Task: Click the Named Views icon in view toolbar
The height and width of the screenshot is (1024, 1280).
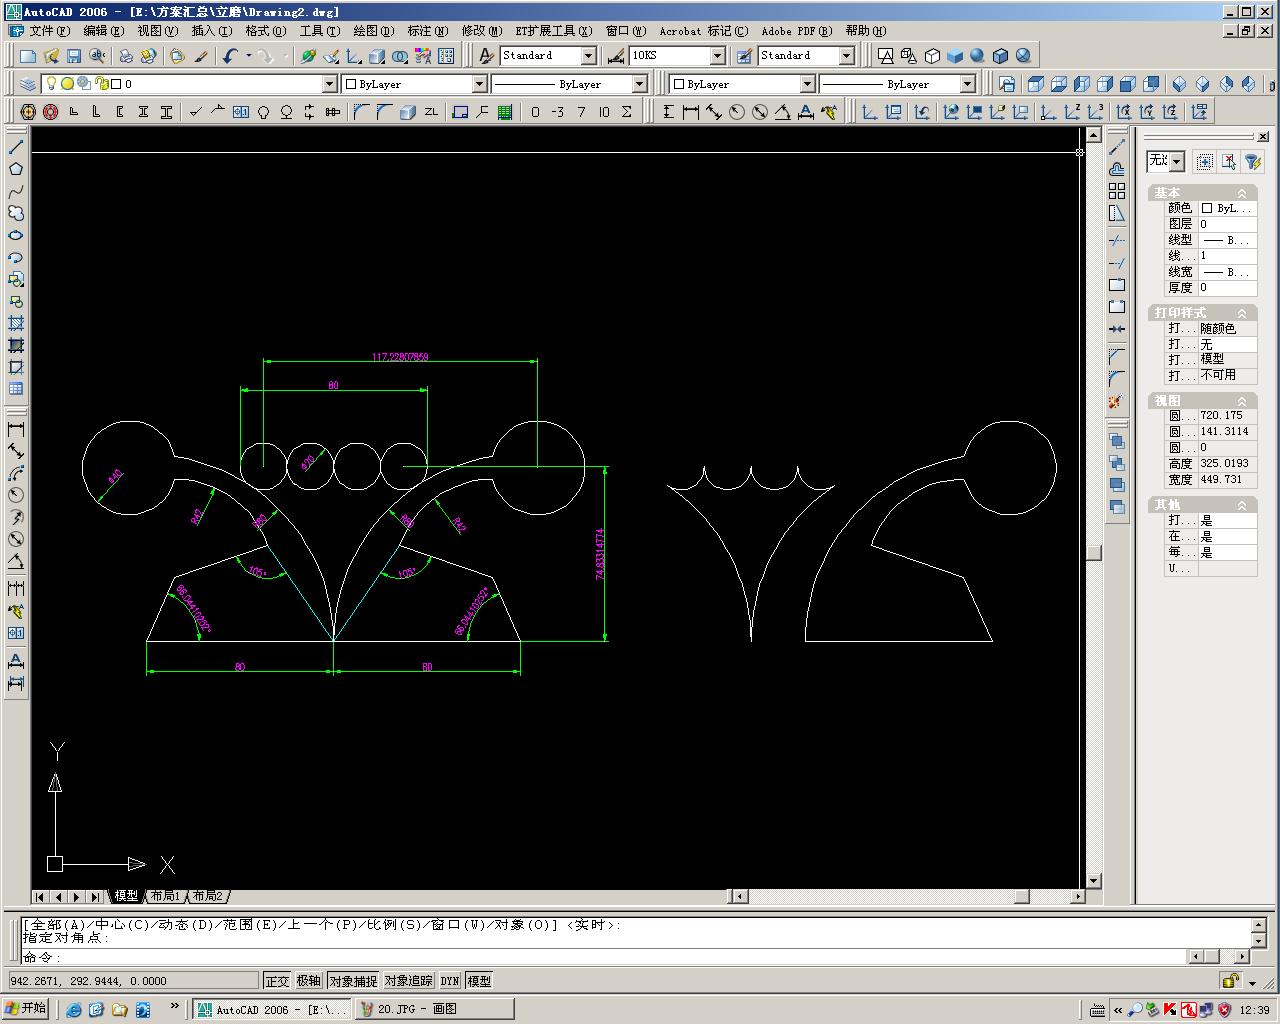Action: 1007,84
